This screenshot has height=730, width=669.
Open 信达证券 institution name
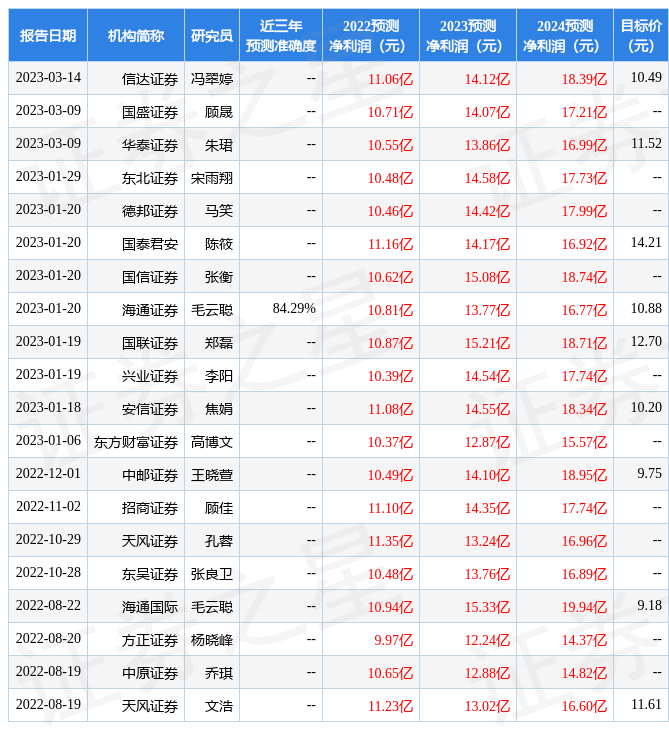coord(150,78)
